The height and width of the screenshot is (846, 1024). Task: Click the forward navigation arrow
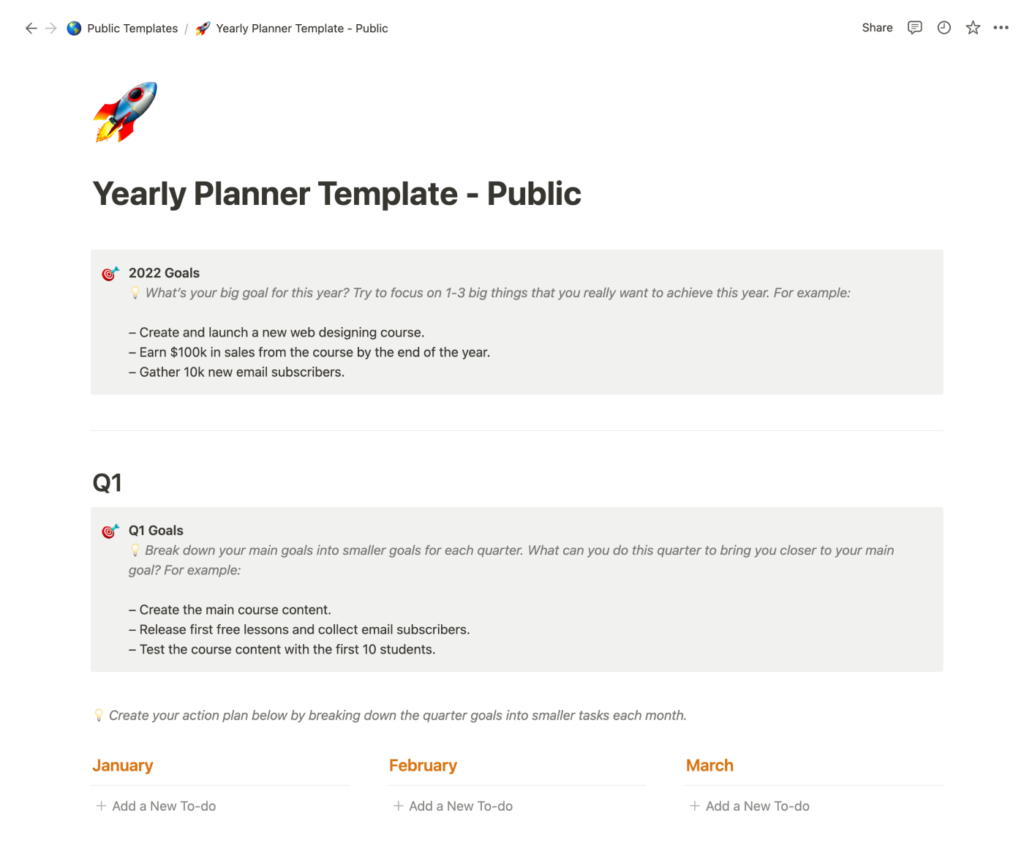tap(51, 28)
